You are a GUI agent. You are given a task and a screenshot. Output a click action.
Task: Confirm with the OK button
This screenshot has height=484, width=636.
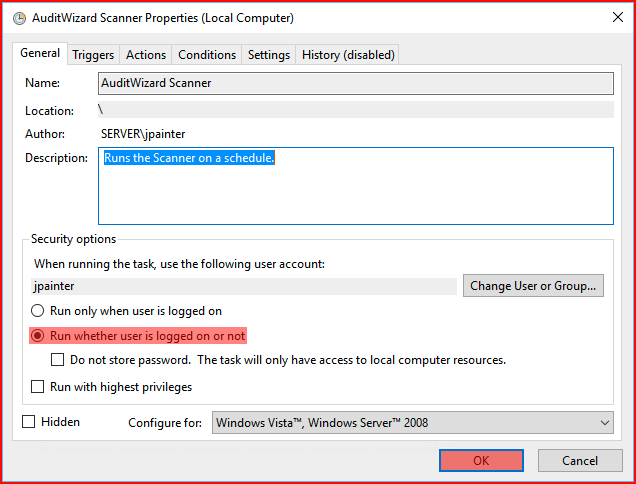coord(481,460)
